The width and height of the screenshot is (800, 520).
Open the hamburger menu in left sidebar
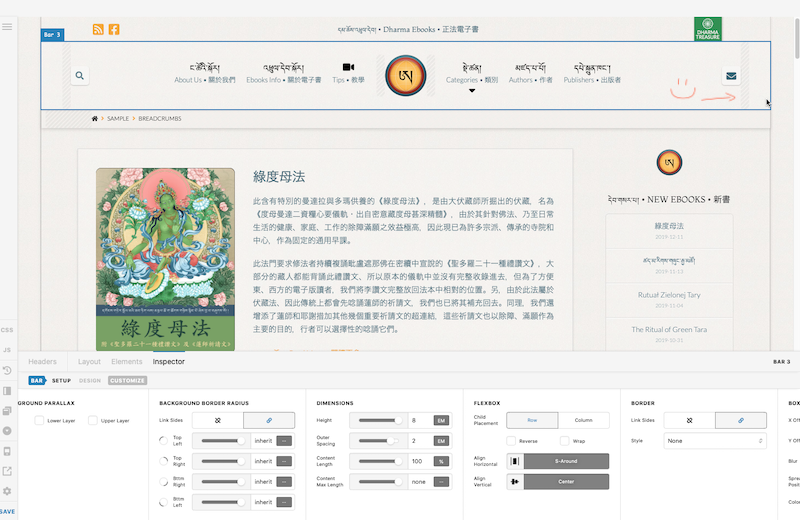click(x=7, y=27)
